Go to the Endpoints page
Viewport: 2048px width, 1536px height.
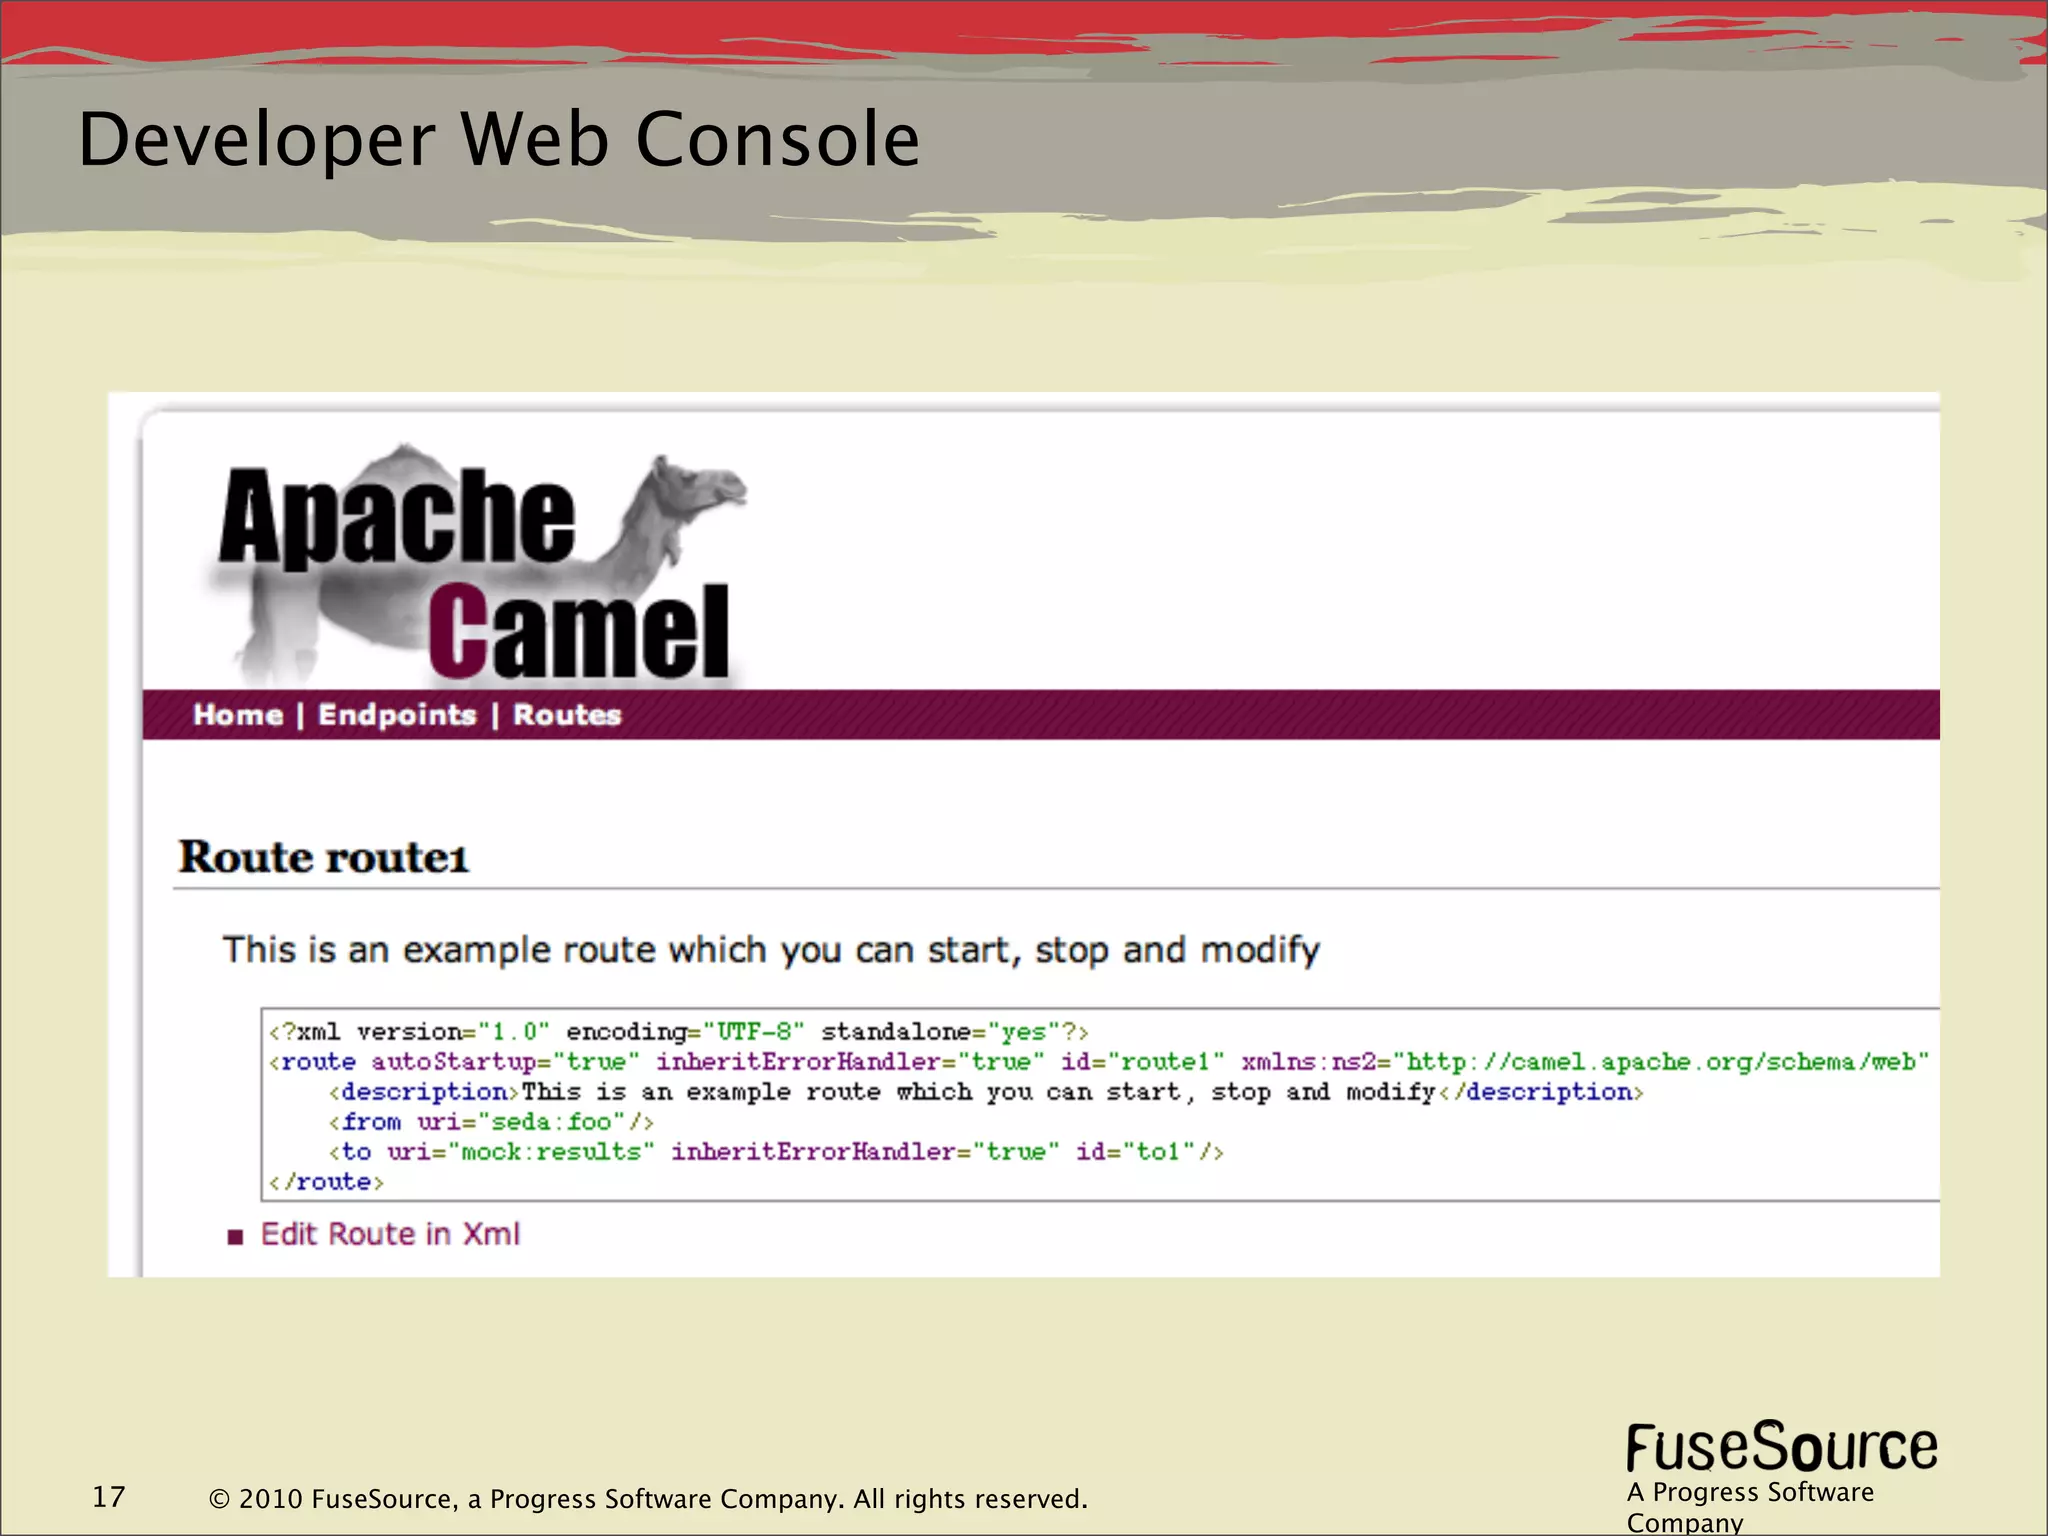(x=397, y=715)
